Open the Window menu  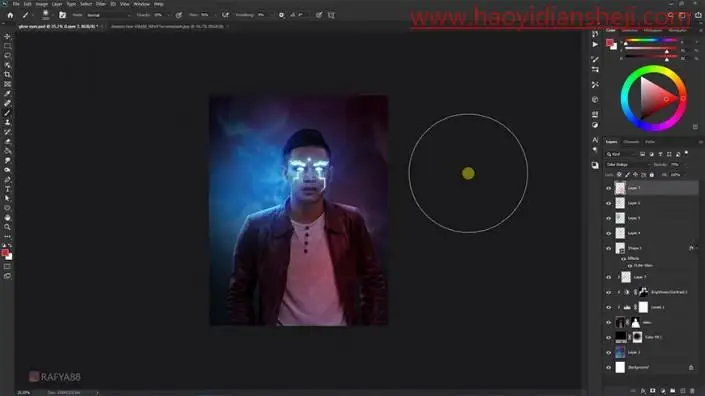141,4
